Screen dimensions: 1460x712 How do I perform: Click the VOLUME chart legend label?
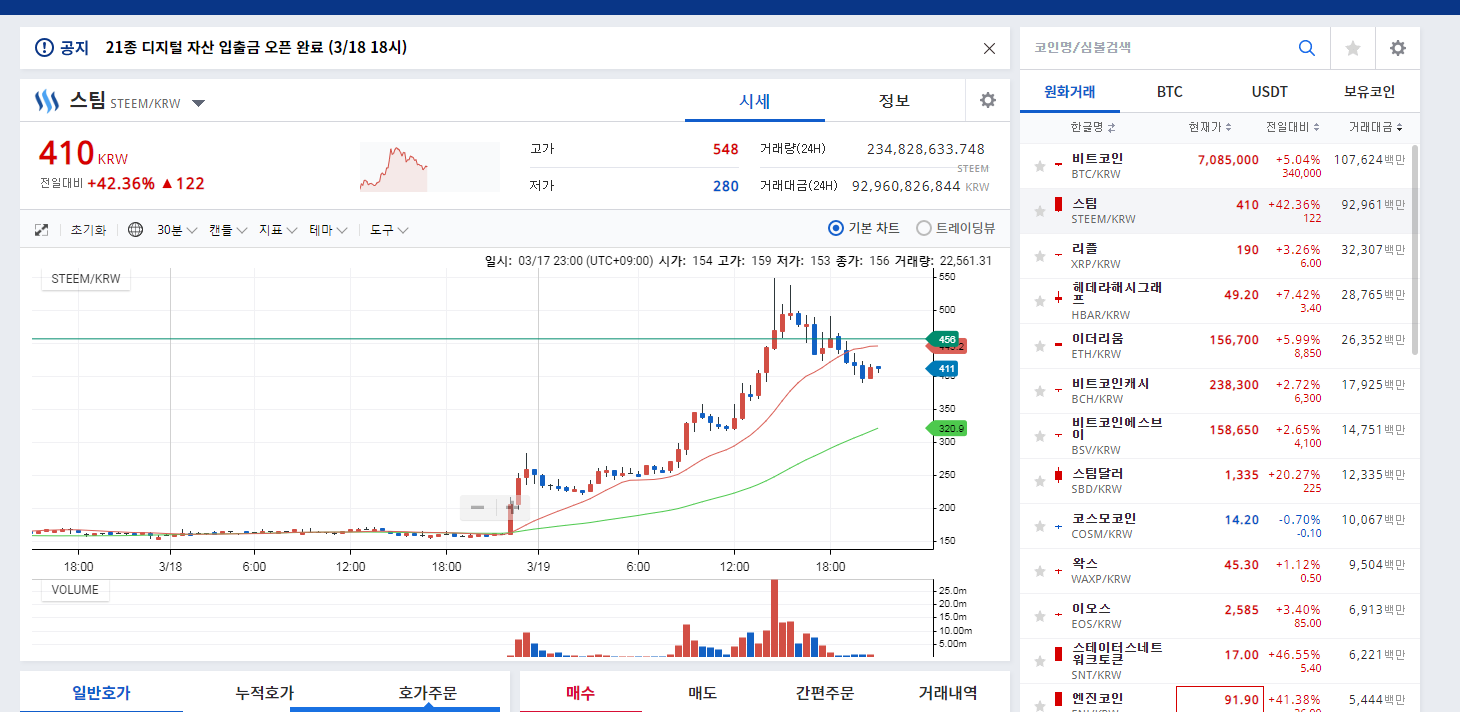coord(75,590)
